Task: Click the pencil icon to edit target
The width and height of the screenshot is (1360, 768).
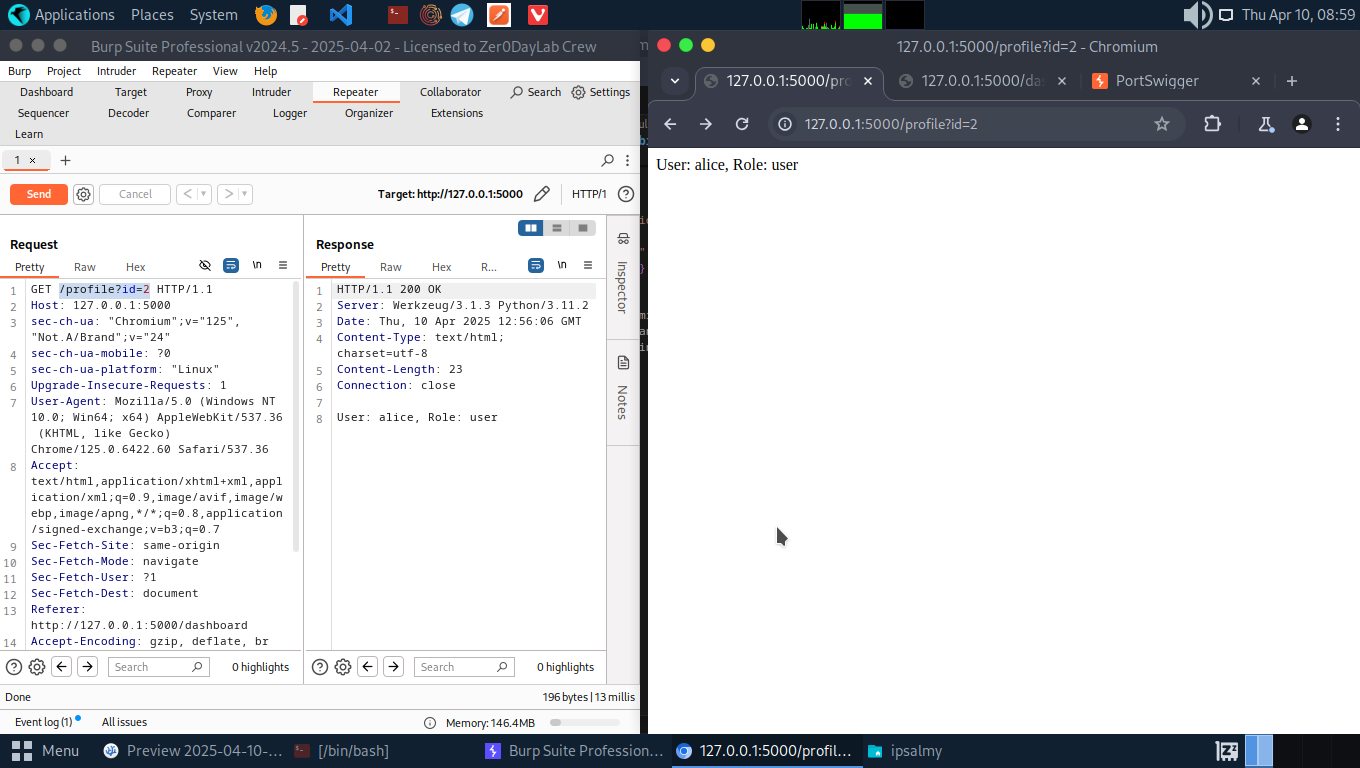Action: [x=541, y=194]
